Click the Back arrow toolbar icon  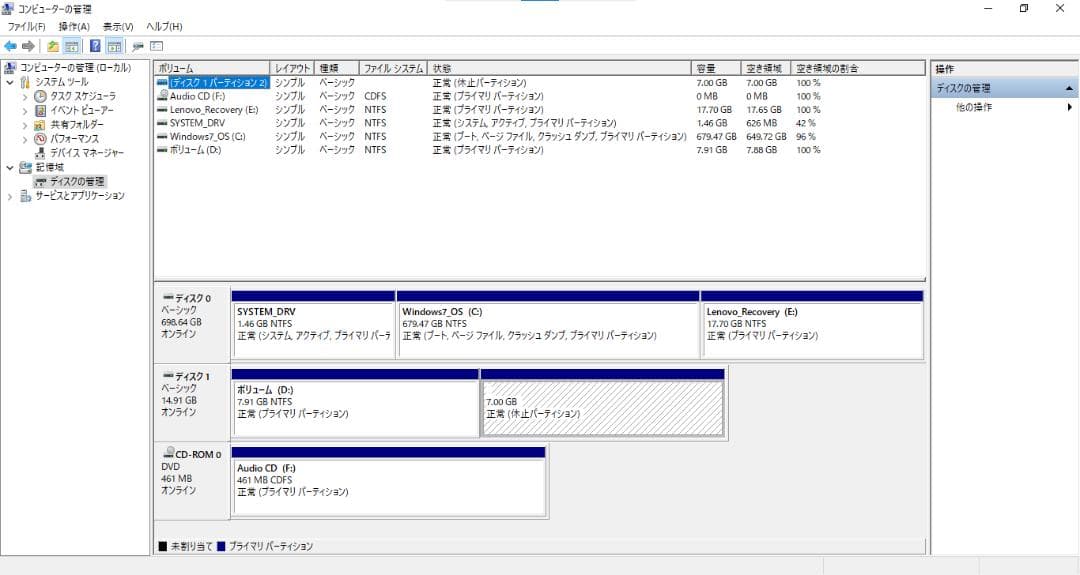click(x=10, y=46)
